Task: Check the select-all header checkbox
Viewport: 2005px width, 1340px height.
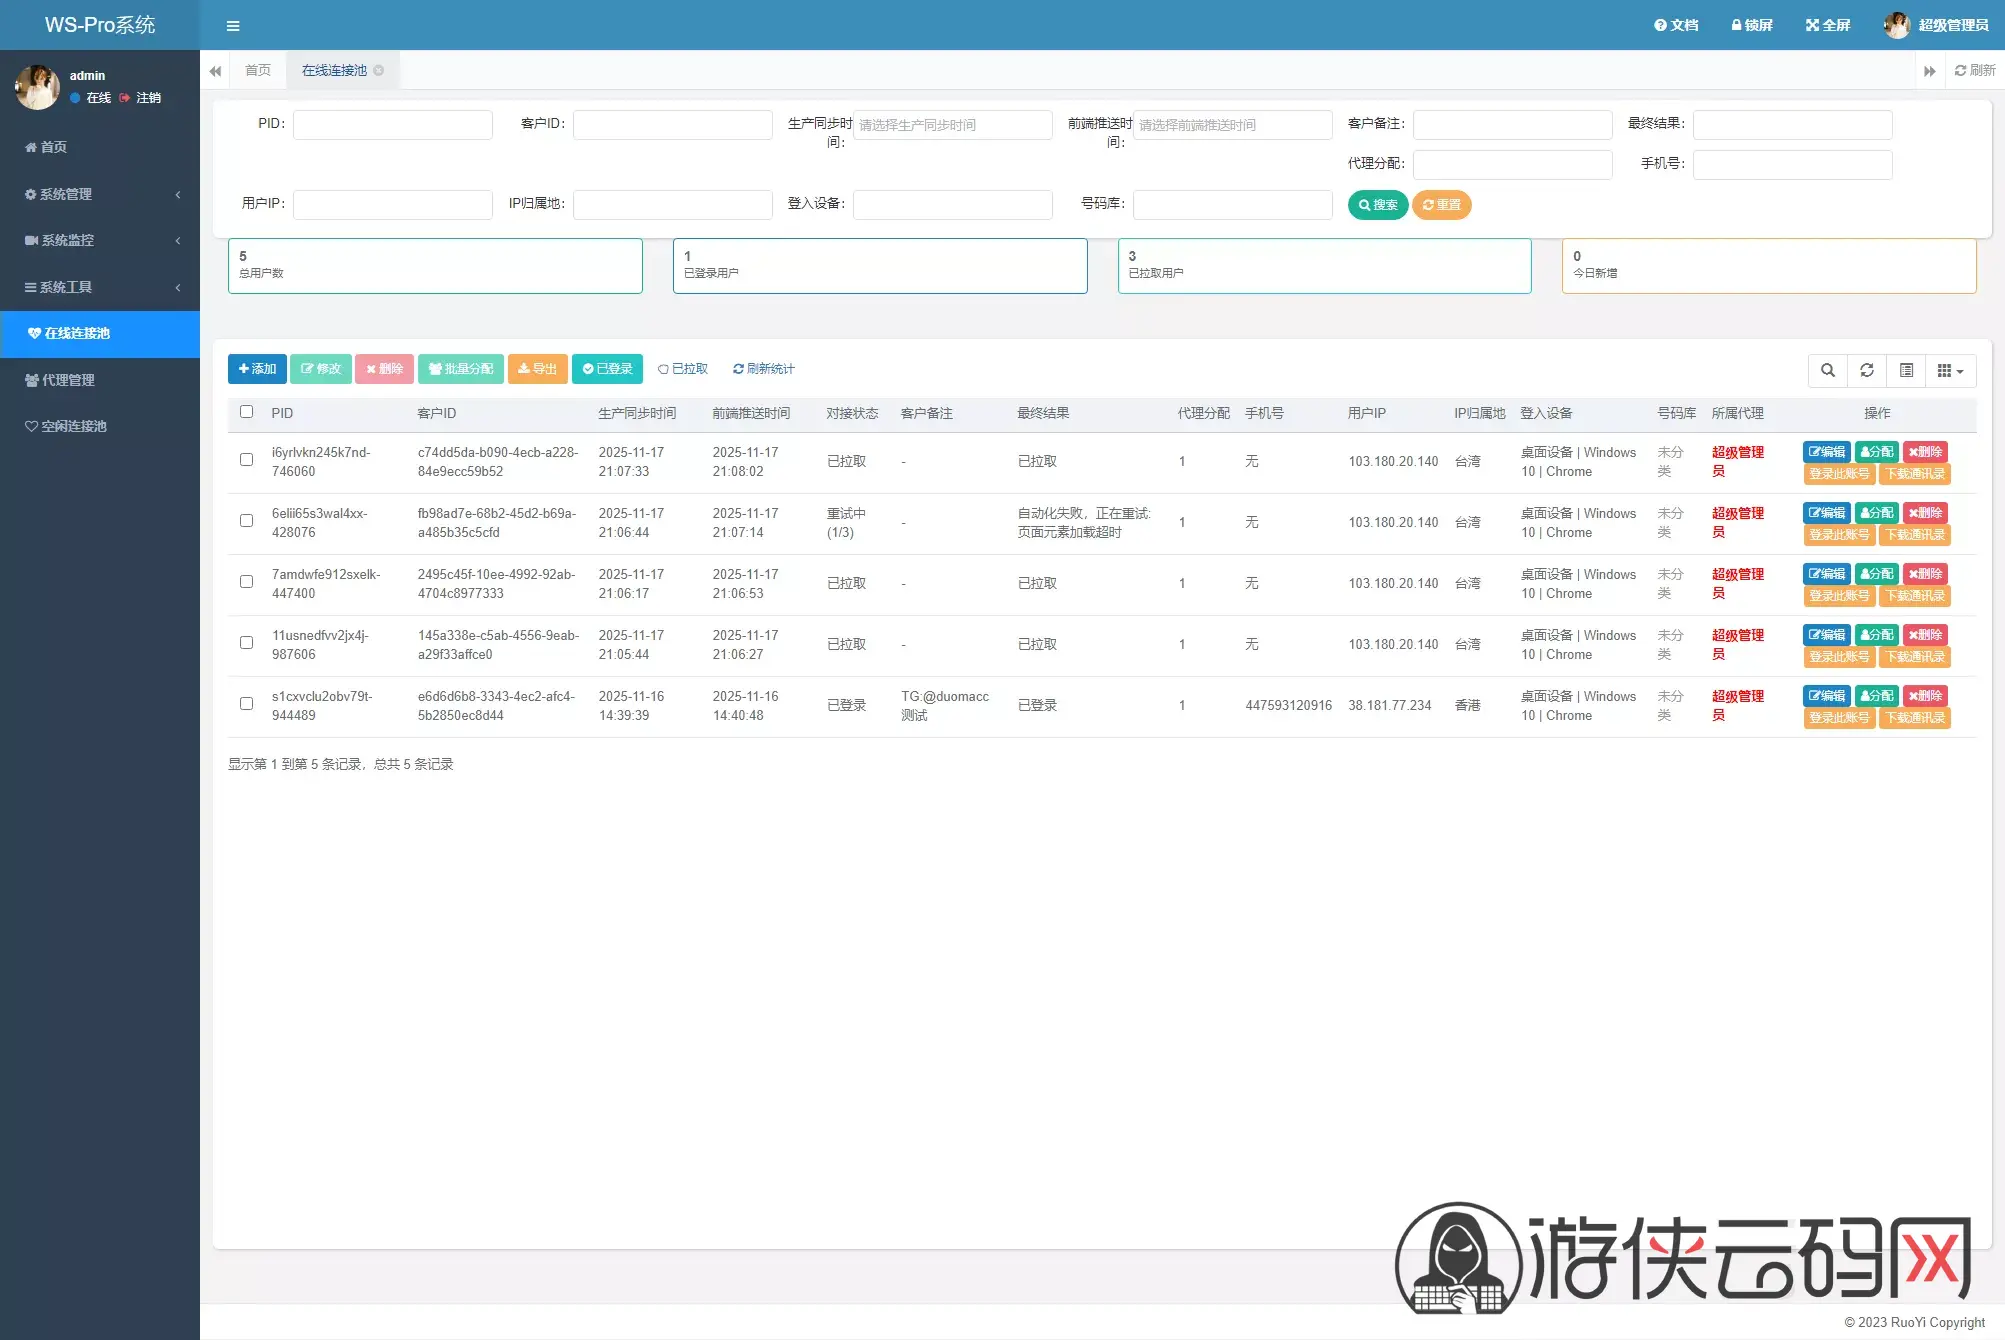Action: 246,412
